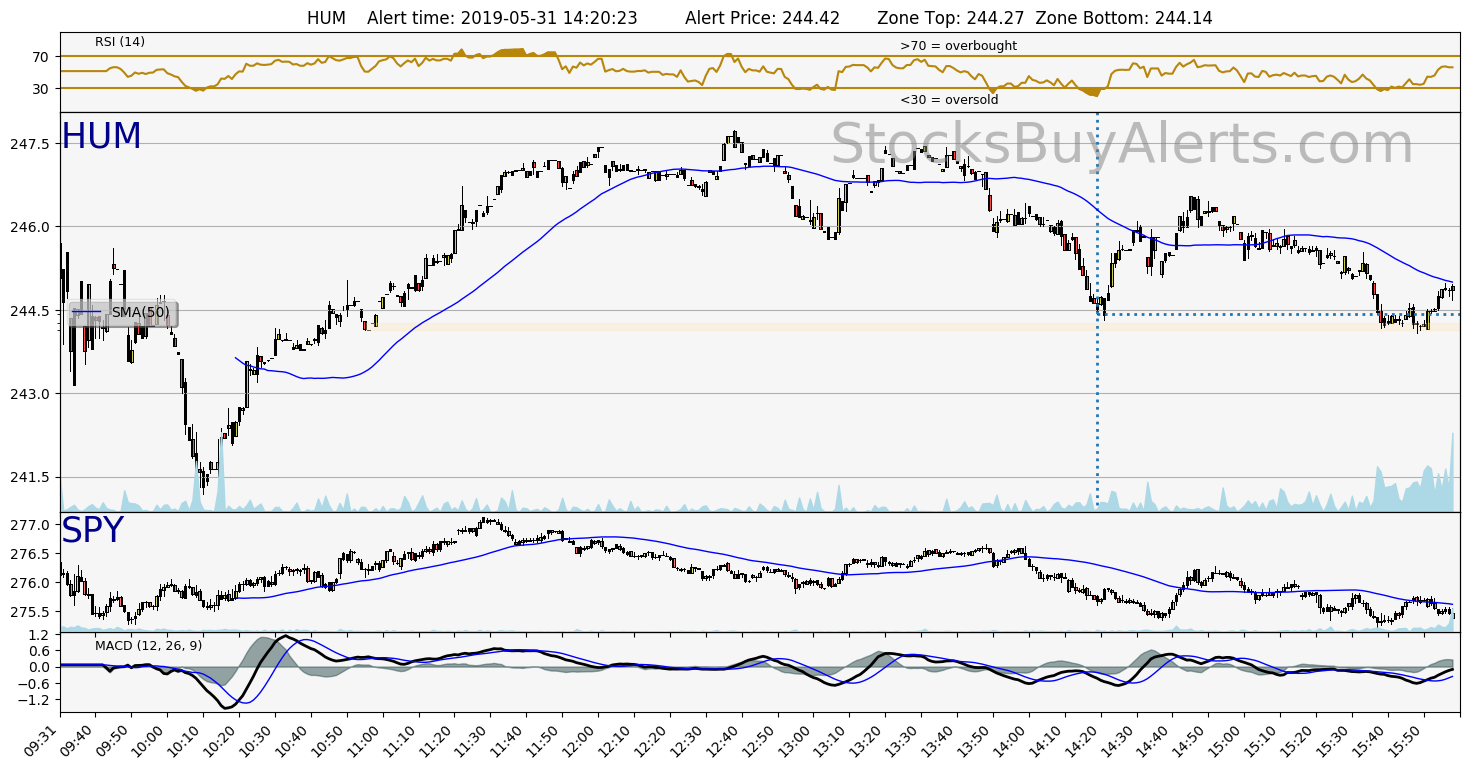Viewport: 1473px width, 770px height.
Task: Click the '<30 = oversold' annotation
Action: 949,100
